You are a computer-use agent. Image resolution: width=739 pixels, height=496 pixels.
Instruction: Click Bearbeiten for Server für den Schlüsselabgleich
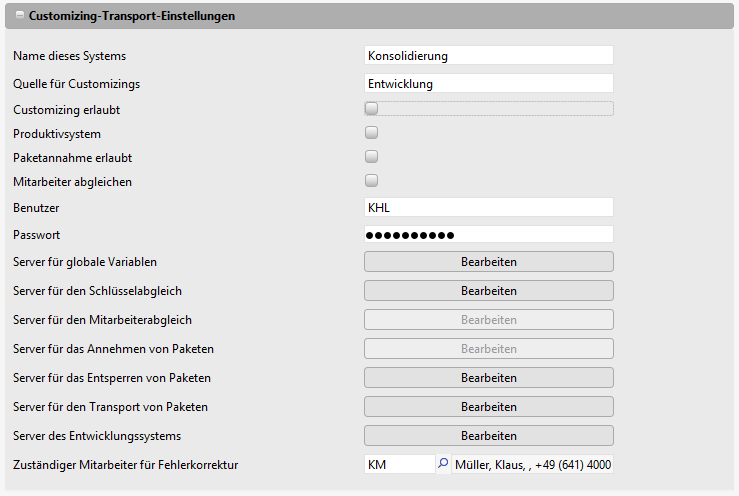[x=488, y=291]
